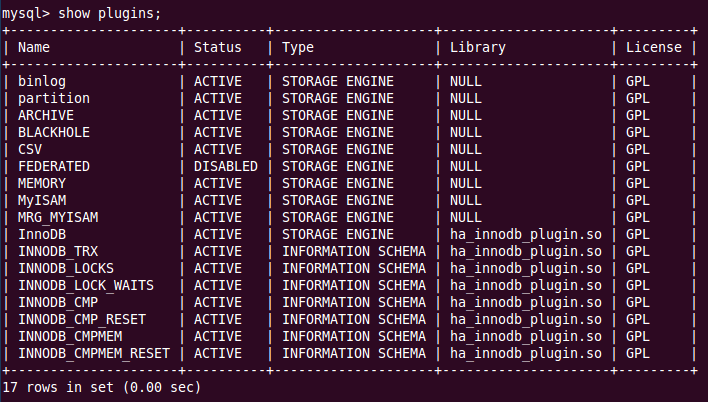This screenshot has width=708, height=402.
Task: Click the 'License' column header
Action: (653, 47)
